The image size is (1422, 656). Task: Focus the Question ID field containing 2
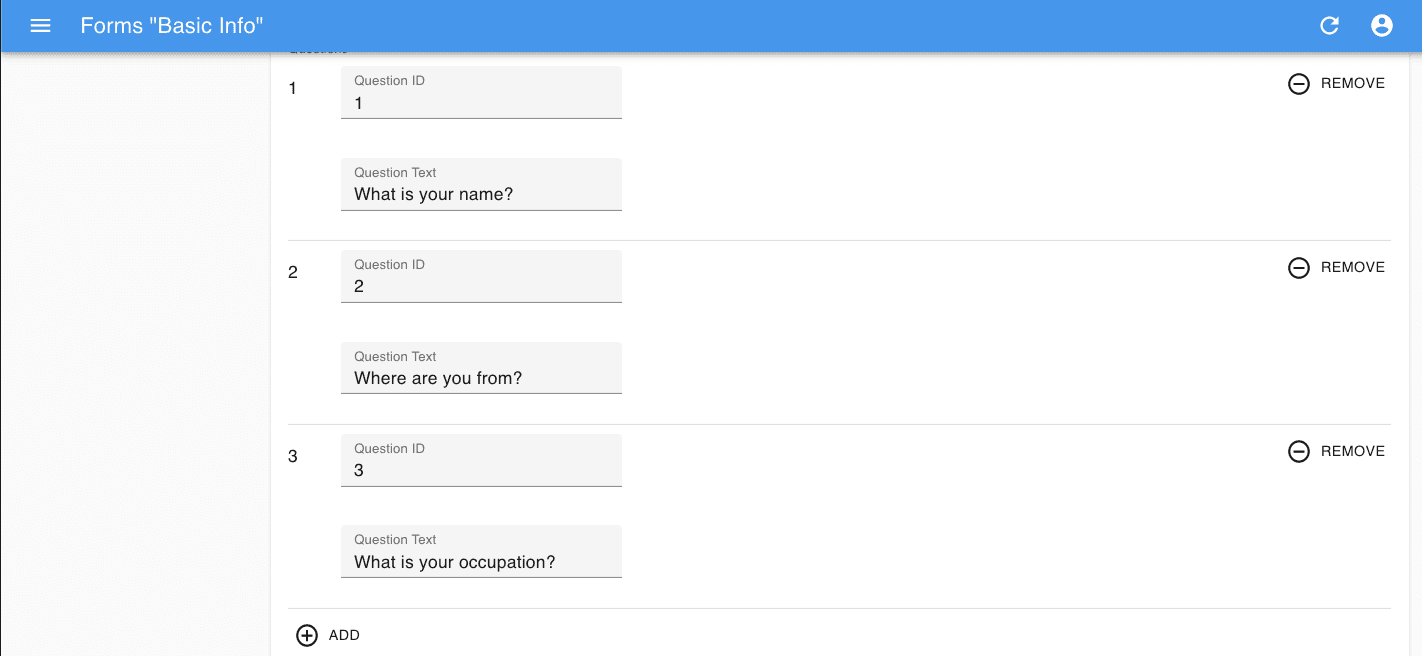[x=481, y=286]
